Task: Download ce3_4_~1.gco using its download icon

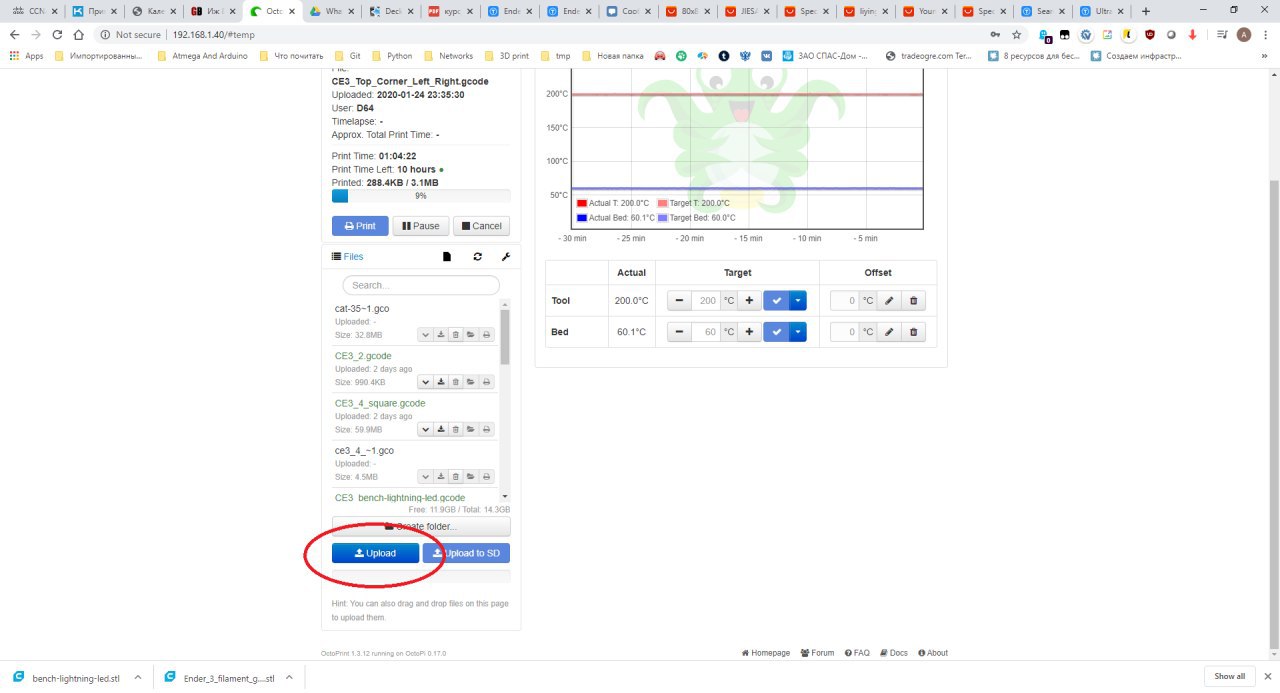Action: pos(441,477)
